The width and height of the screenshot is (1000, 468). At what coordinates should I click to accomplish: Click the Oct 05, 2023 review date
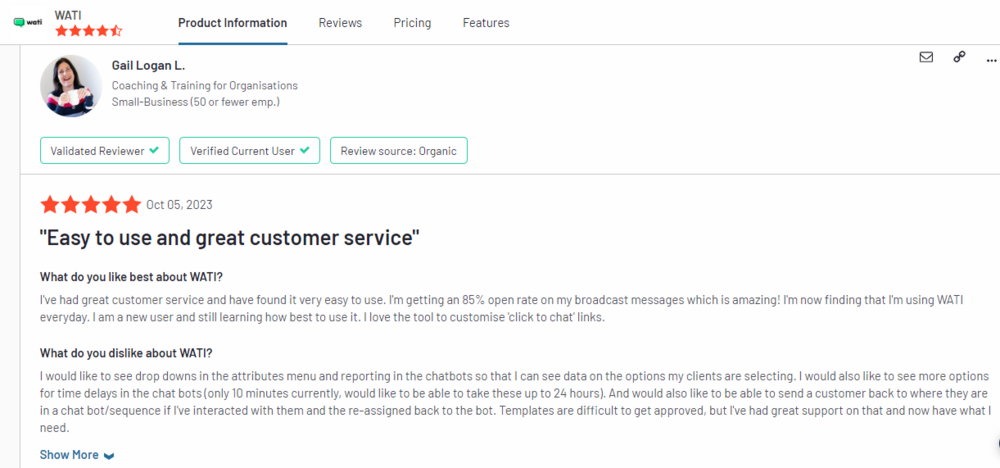point(179,205)
